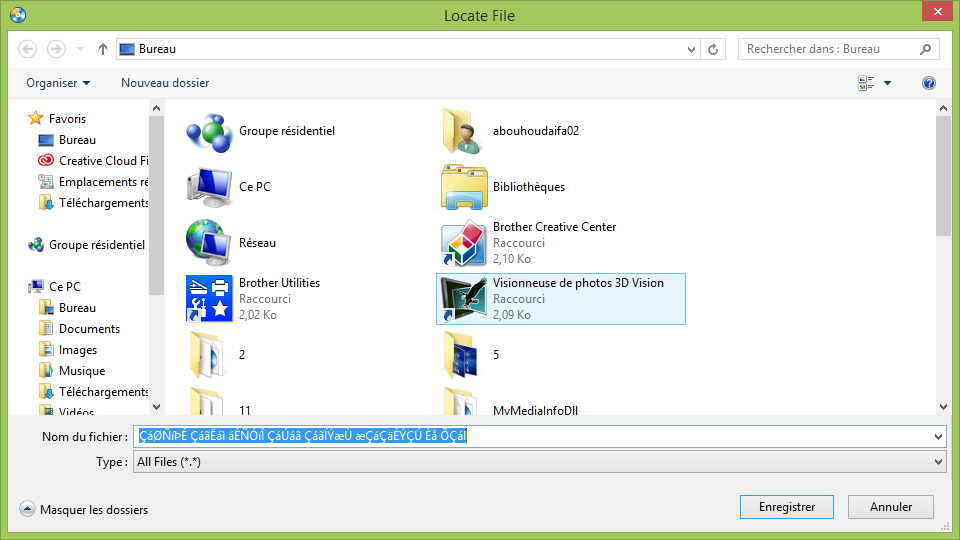Select the Brother Utilities shortcut icon
The width and height of the screenshot is (960, 540).
(x=209, y=299)
